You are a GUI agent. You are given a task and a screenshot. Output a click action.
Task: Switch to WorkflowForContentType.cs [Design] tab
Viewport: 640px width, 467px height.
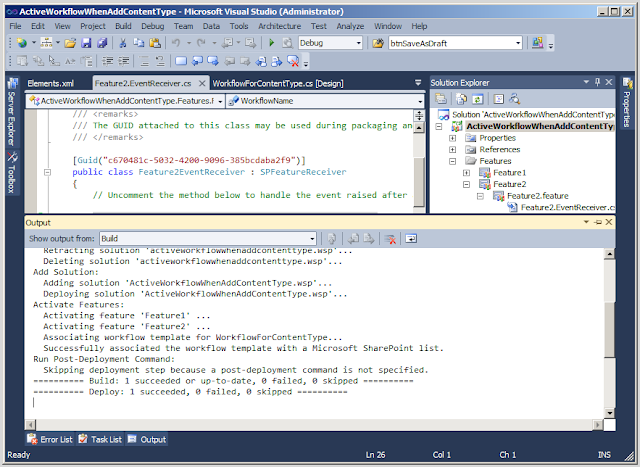pos(278,83)
